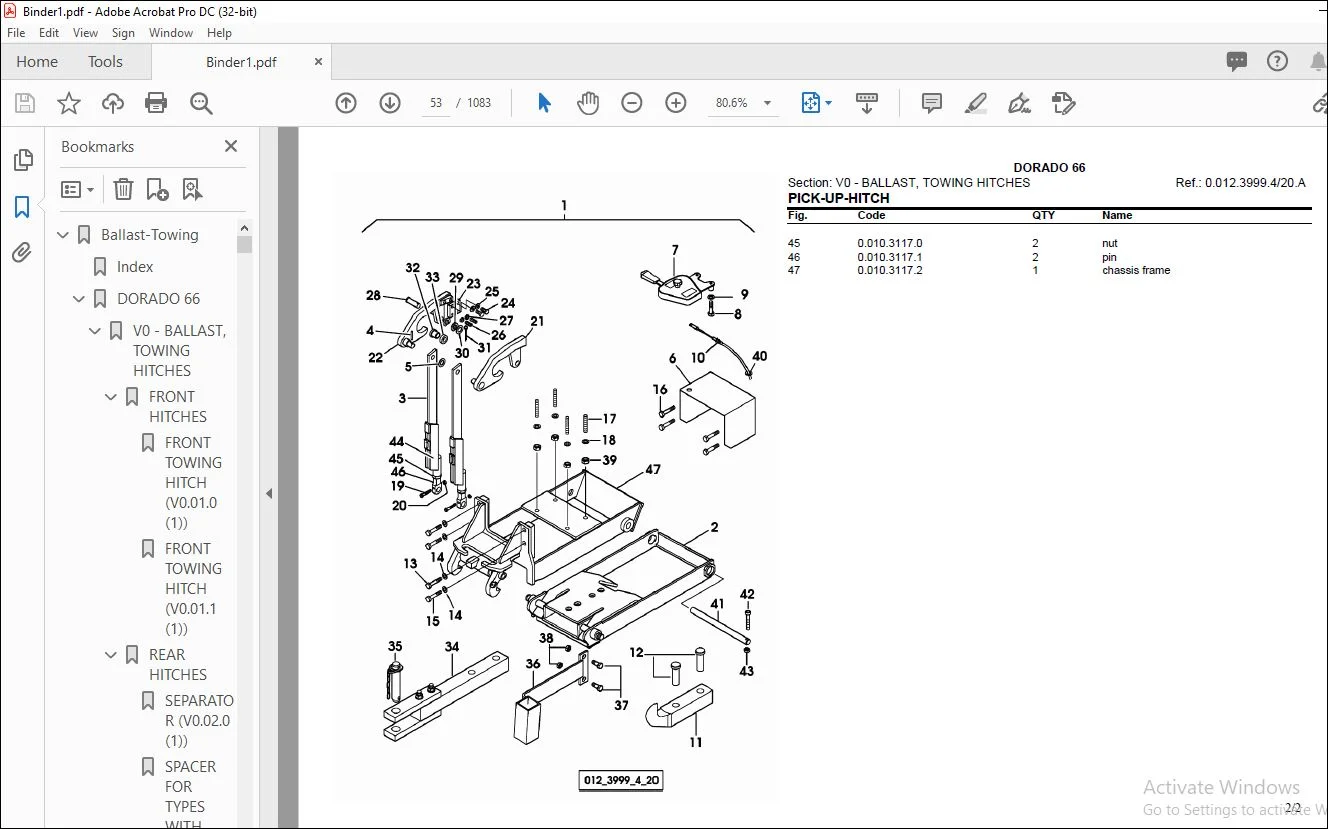
Task: Click the scrolling mode keyboard icon
Action: [x=867, y=103]
